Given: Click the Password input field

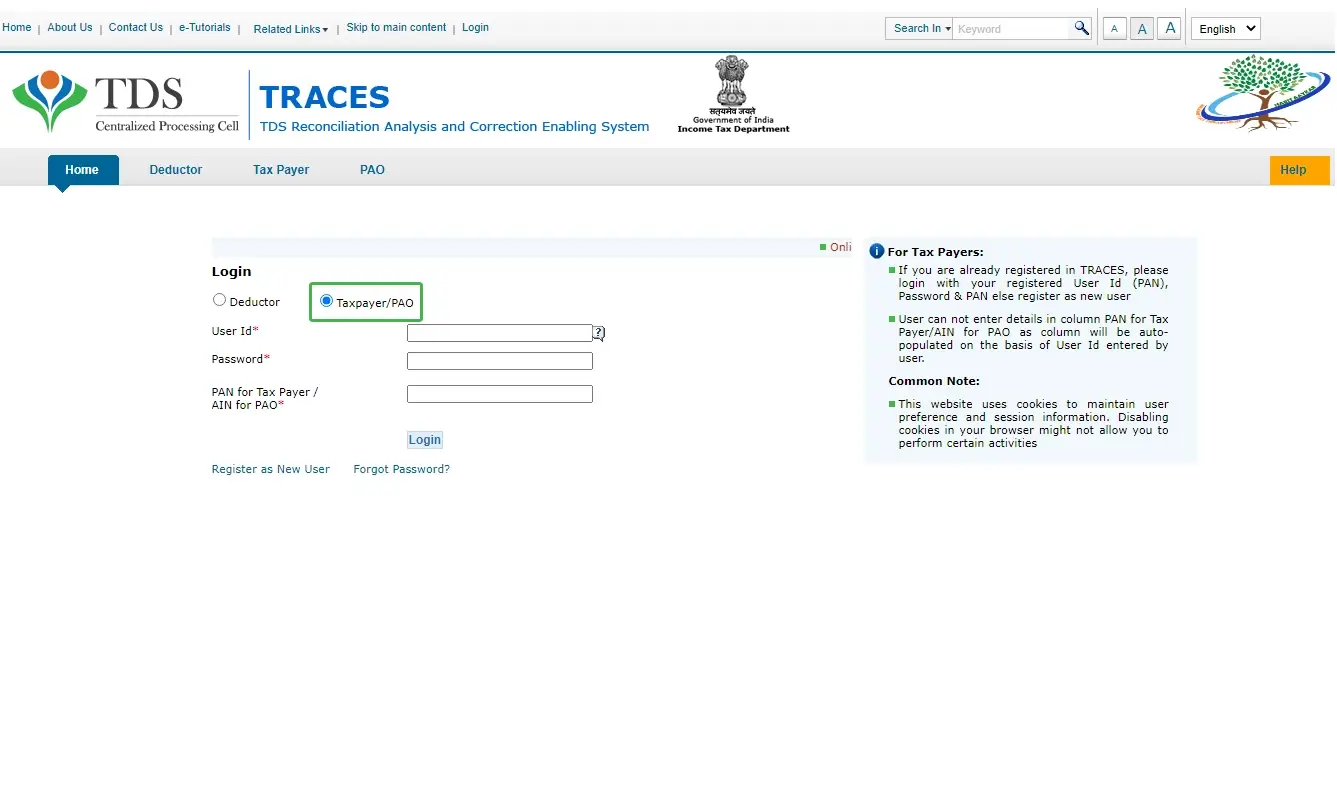Looking at the screenshot, I should point(499,361).
